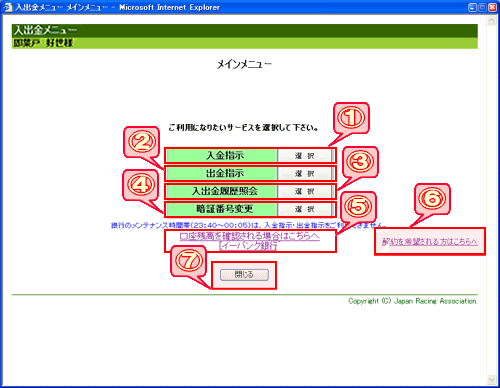Click the numbered callout marker ②
Image resolution: width=500 pixels, height=388 pixels.
142,142
